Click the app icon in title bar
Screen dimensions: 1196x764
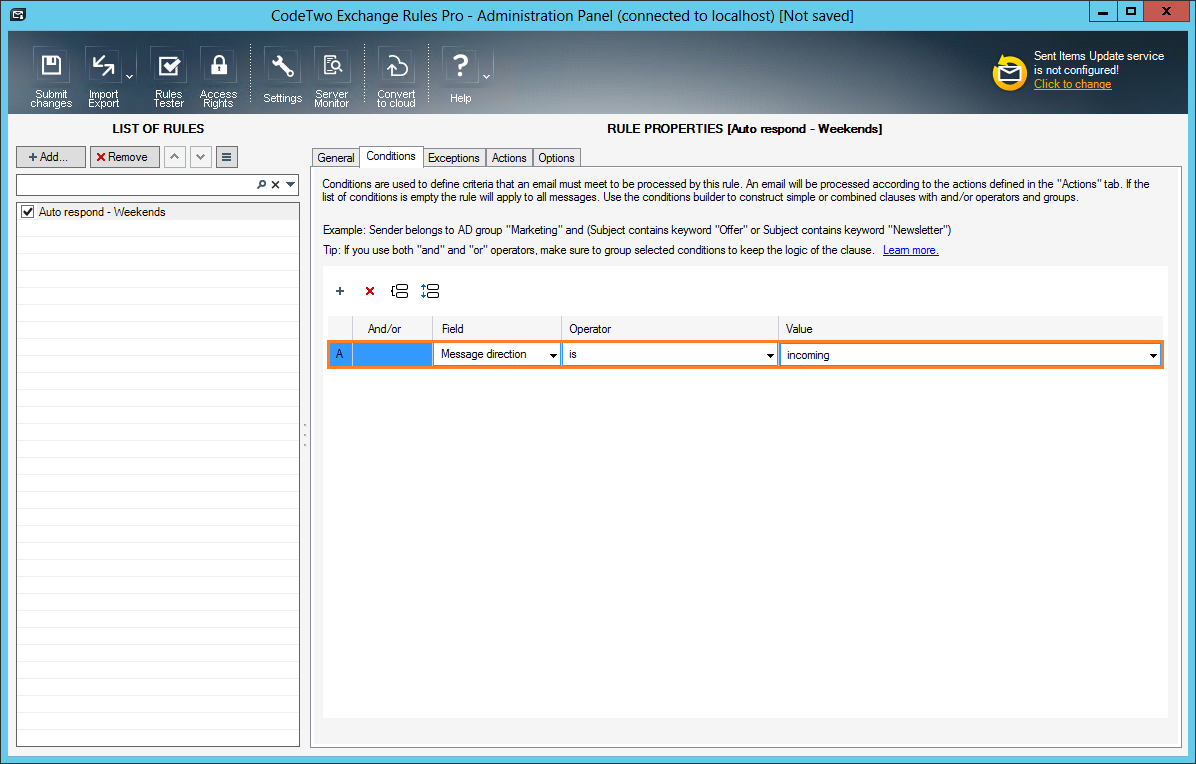[x=18, y=14]
